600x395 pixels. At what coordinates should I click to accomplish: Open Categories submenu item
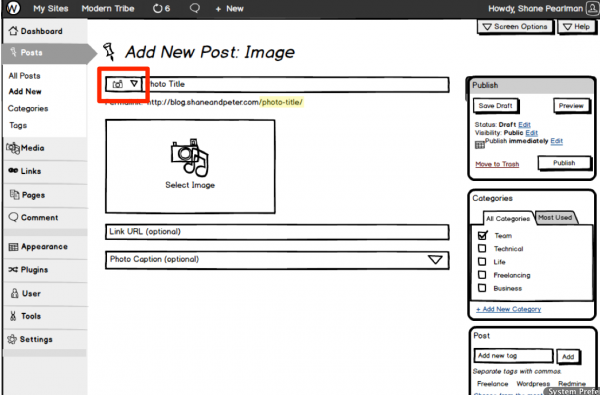(x=28, y=108)
